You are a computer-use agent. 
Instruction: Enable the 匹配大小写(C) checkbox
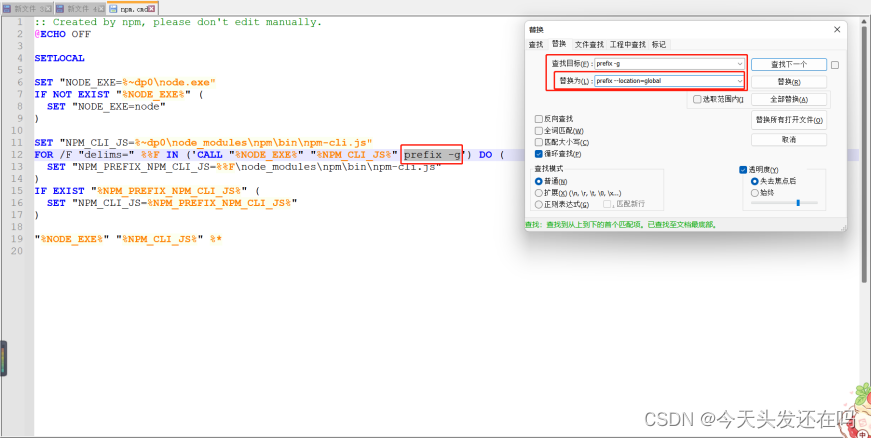tap(538, 143)
